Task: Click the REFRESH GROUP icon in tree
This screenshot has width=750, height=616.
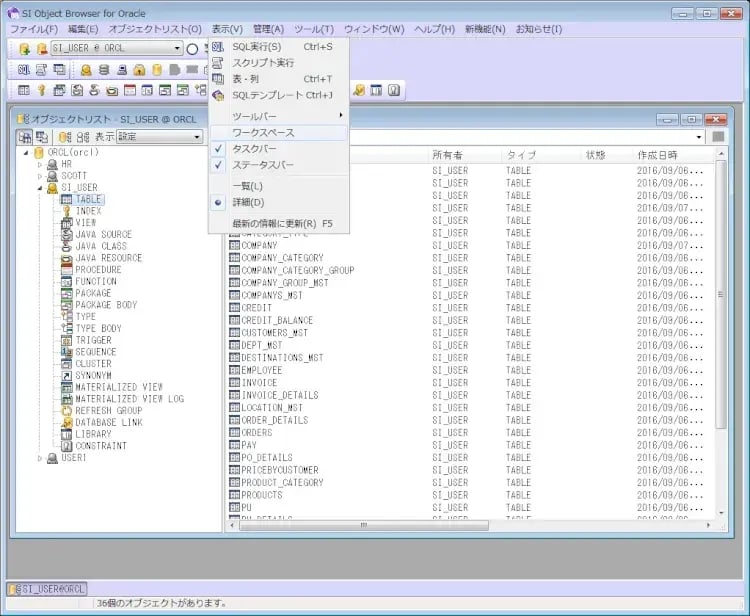Action: (67, 410)
